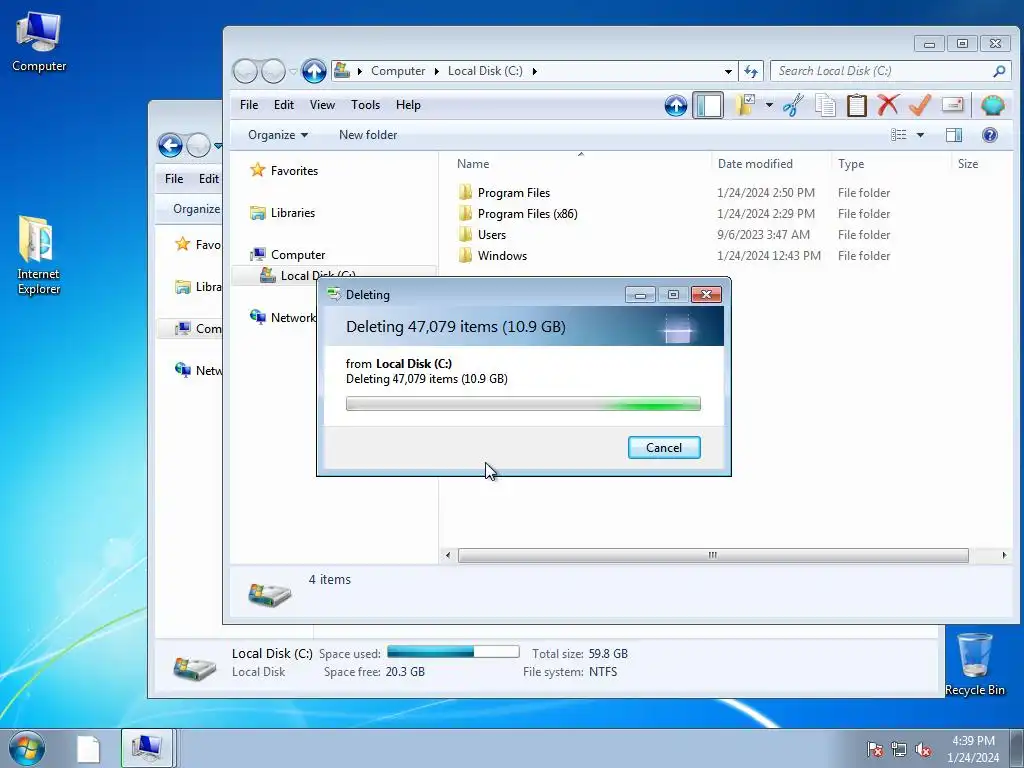The image size is (1024, 768).
Task: Click the Cut scissors icon
Action: point(793,105)
